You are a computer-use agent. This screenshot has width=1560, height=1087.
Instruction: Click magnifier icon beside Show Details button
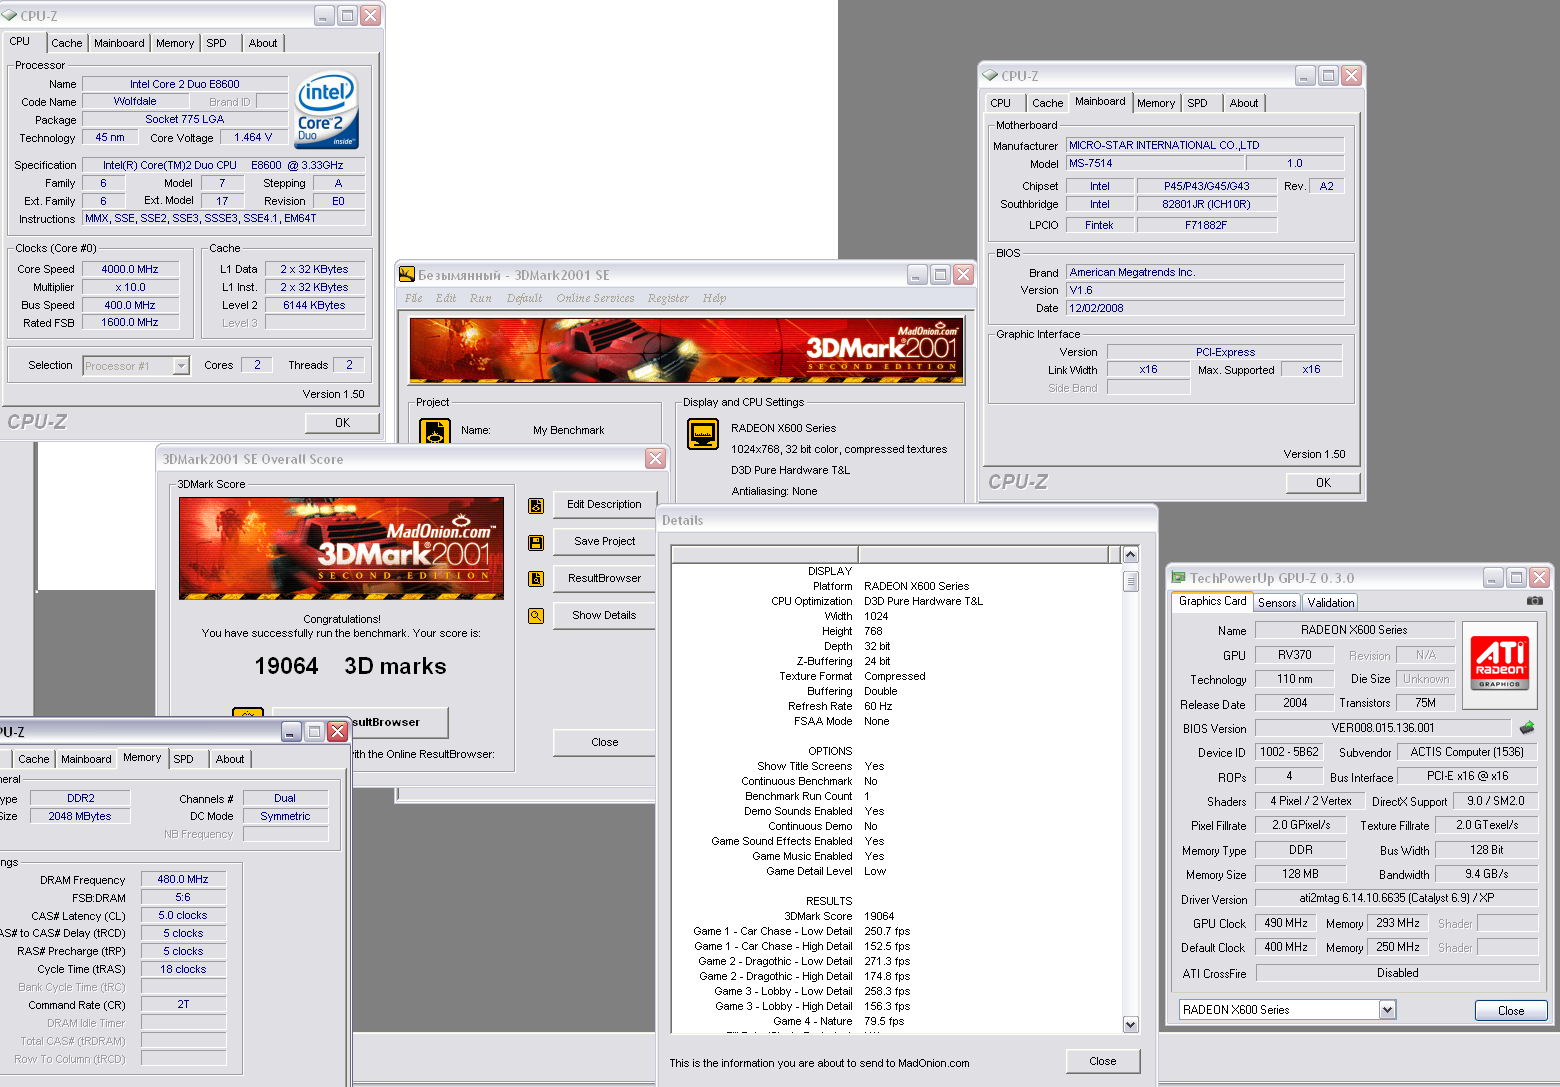[x=536, y=616]
